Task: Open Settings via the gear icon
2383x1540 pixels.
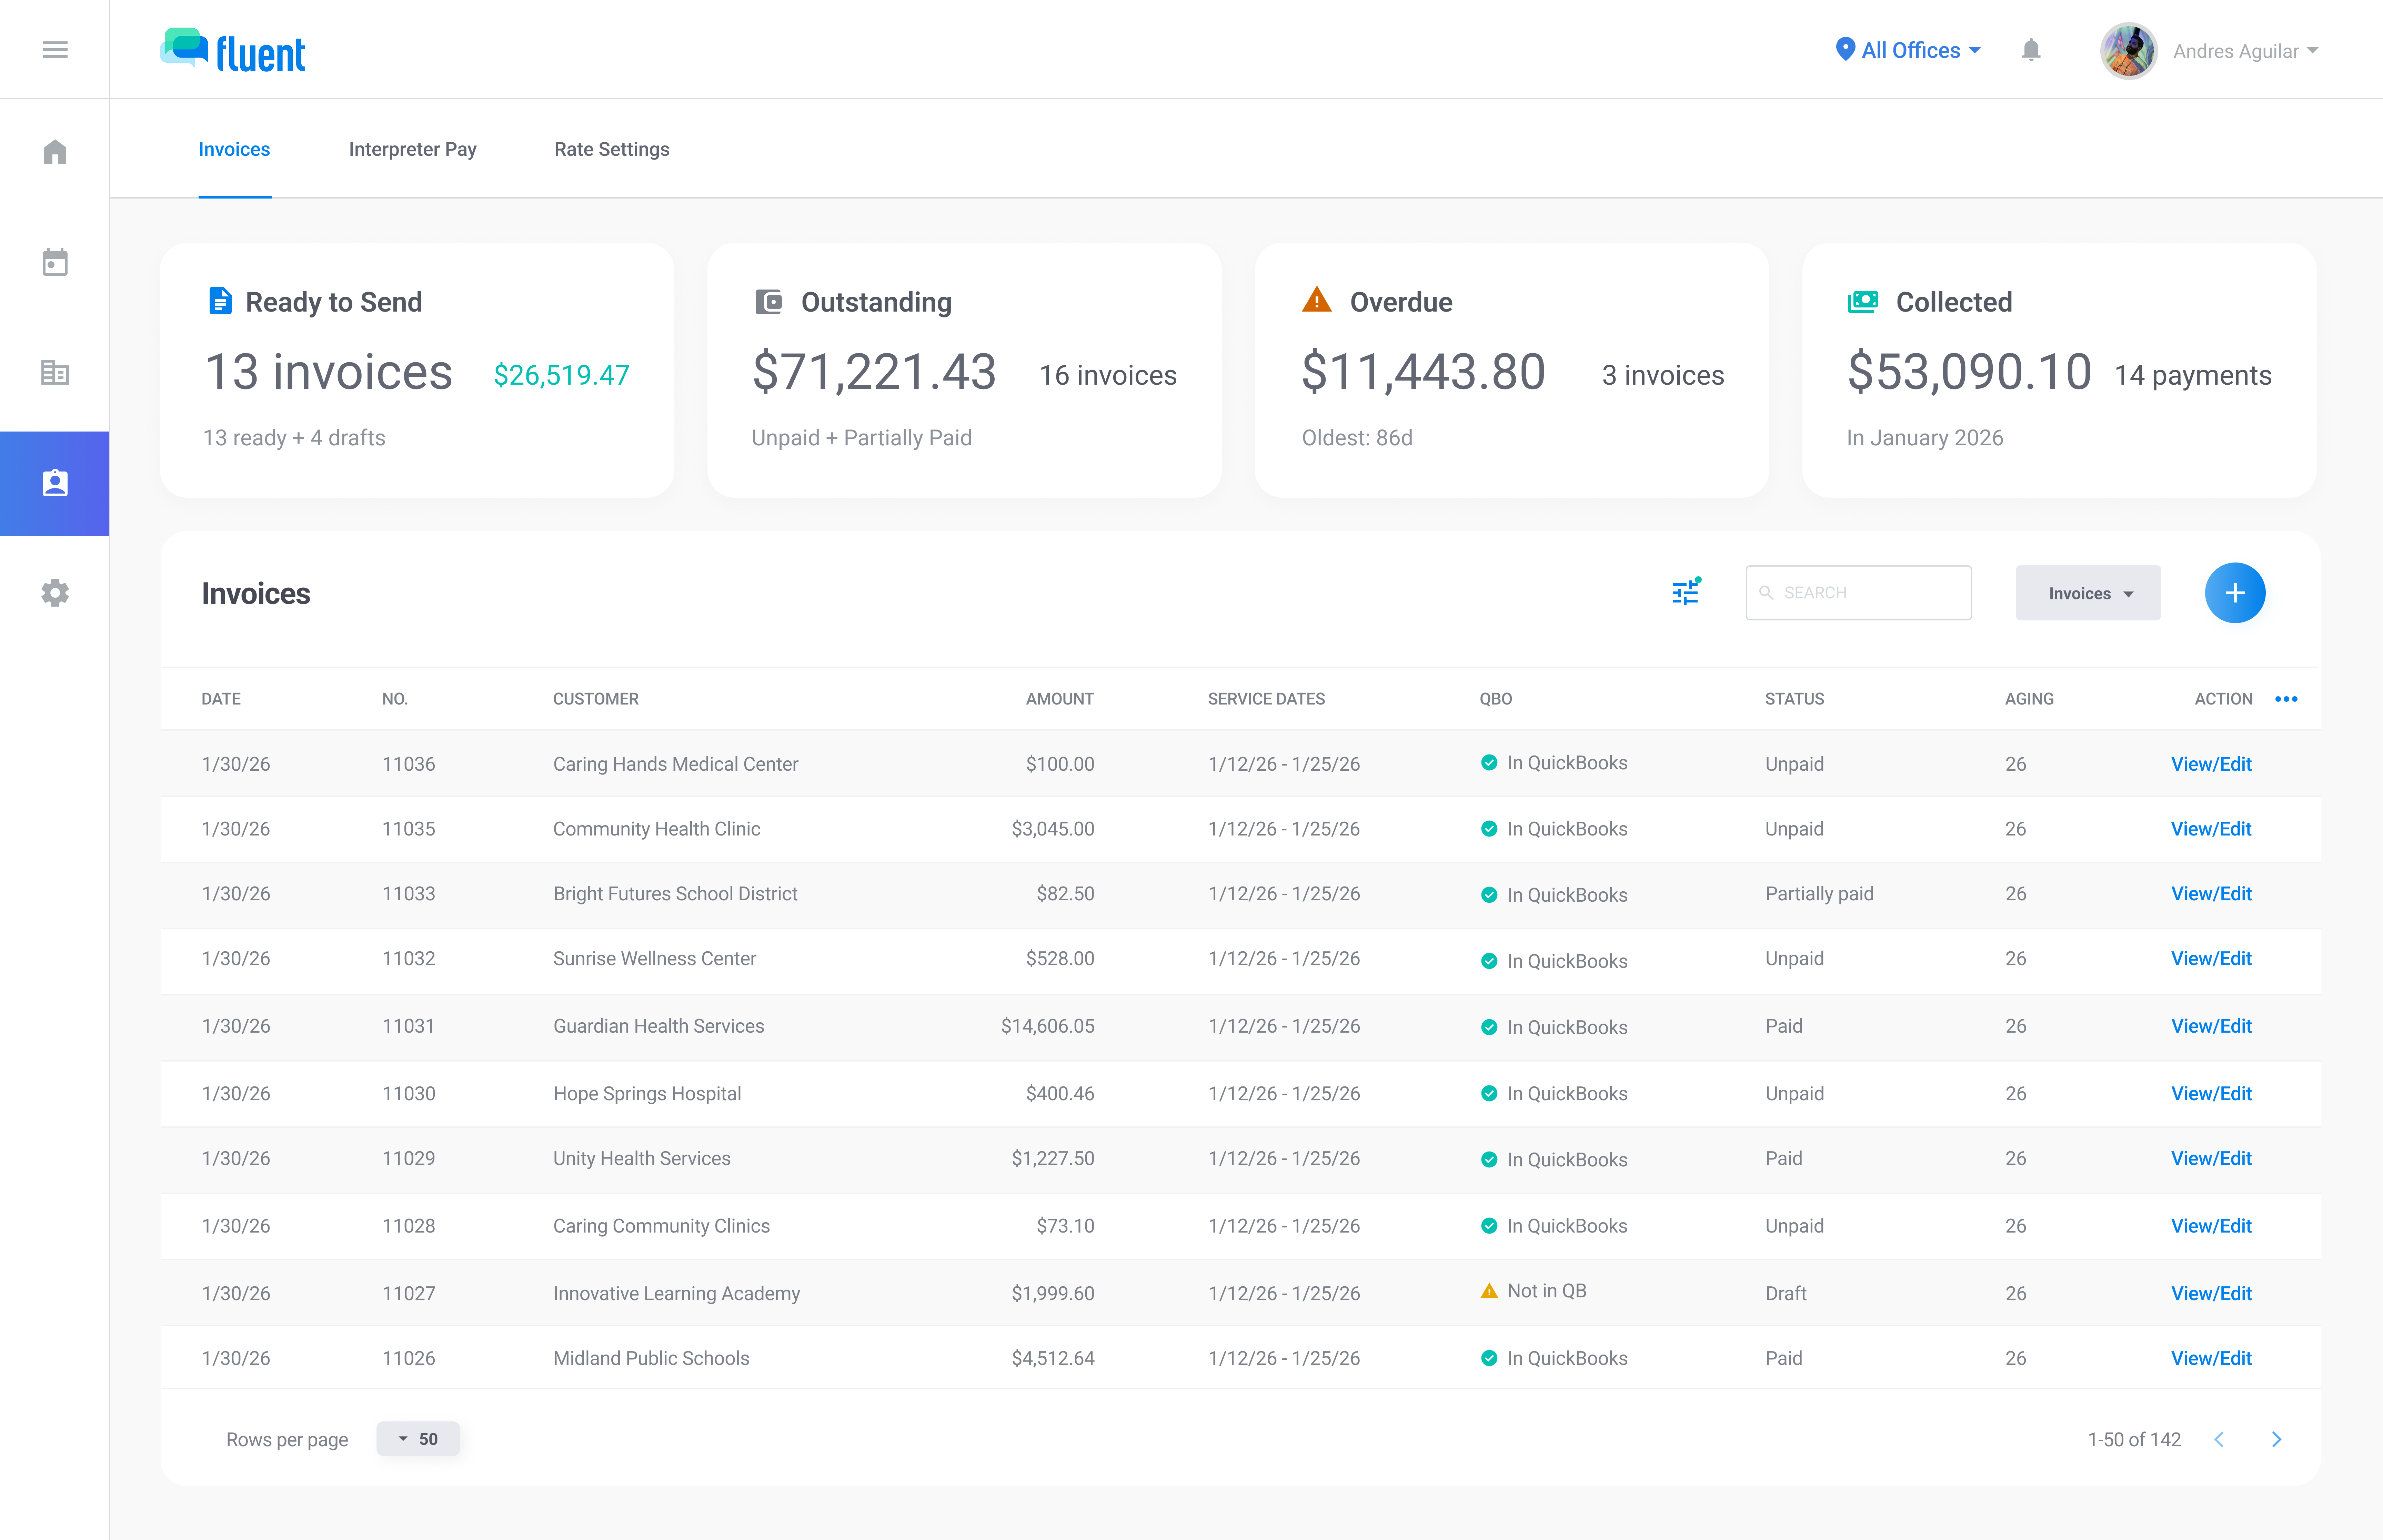Action: pyautogui.click(x=55, y=593)
